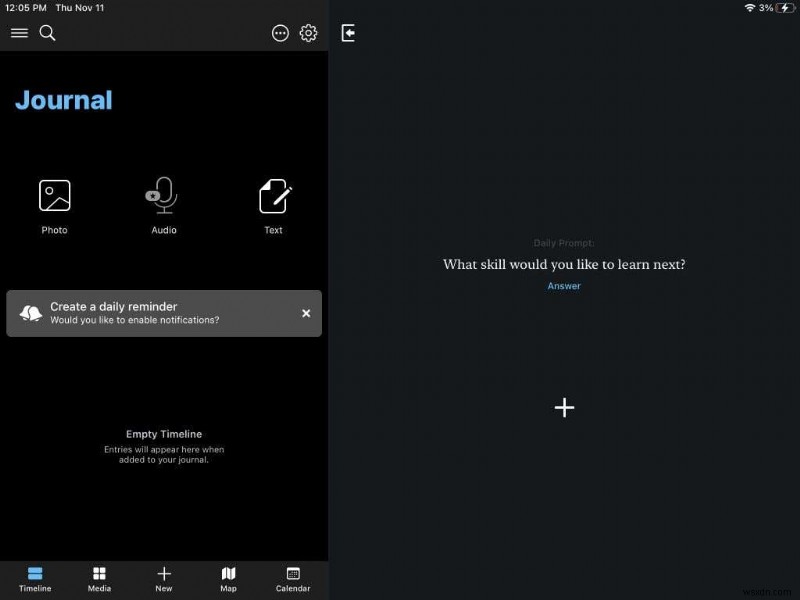This screenshot has width=800, height=600.
Task: Click the daily prompt question text
Action: [564, 264]
